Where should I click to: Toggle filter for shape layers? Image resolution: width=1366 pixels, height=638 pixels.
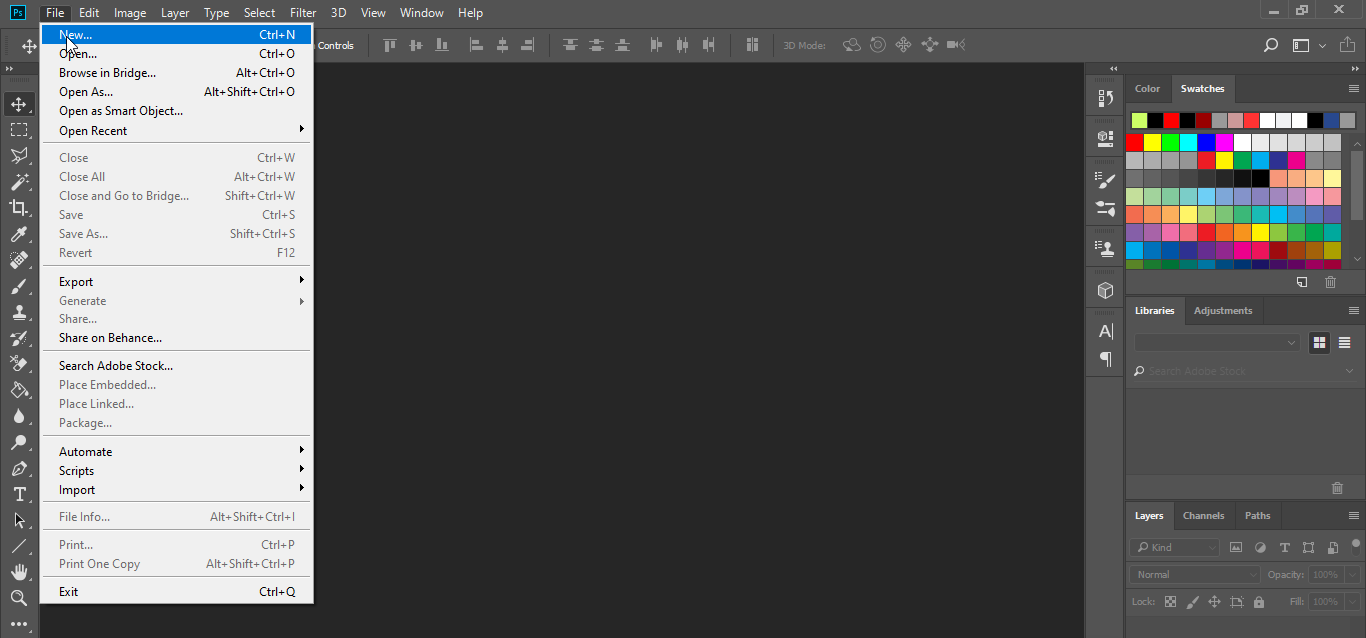1309,547
